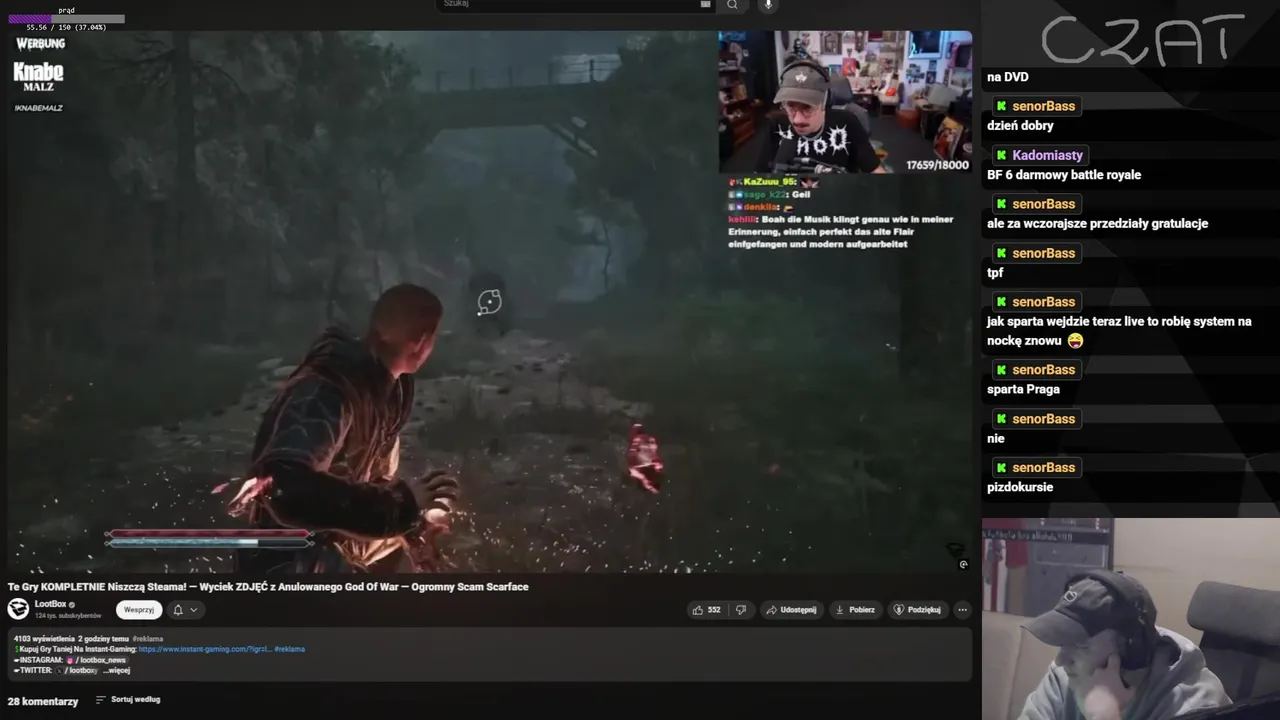Screen dimensions: 1280x720
Task: Click the Kick badge beside Kadomiasty
Action: [1001, 155]
